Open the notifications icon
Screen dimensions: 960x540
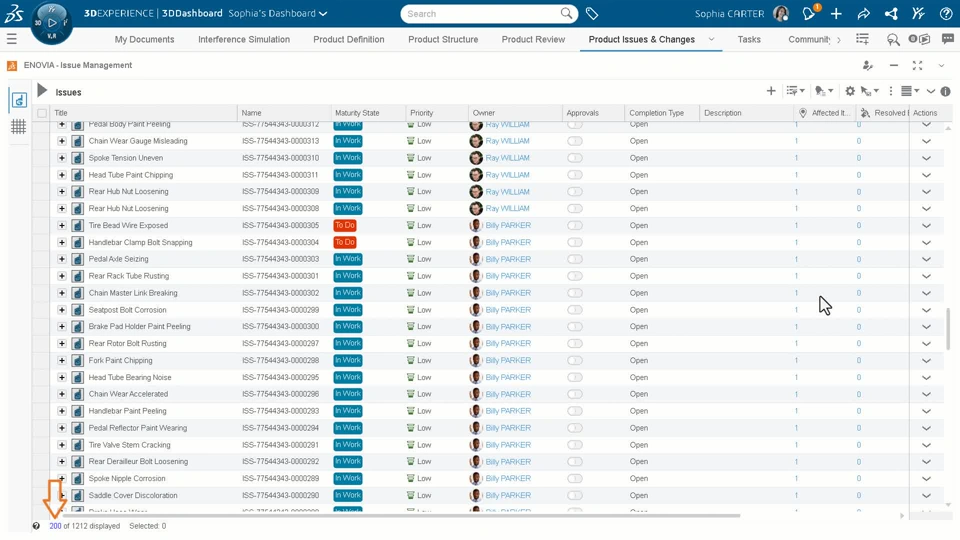pos(809,13)
